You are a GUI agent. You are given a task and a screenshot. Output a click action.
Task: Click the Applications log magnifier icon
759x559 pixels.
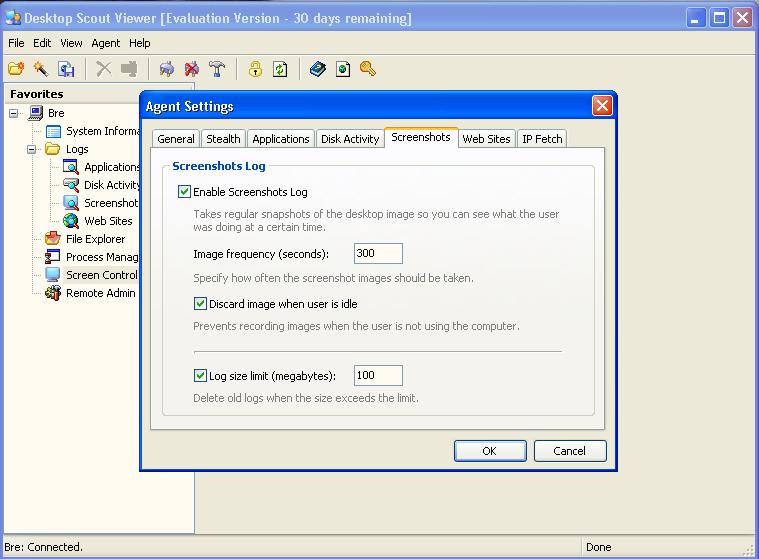(x=71, y=167)
